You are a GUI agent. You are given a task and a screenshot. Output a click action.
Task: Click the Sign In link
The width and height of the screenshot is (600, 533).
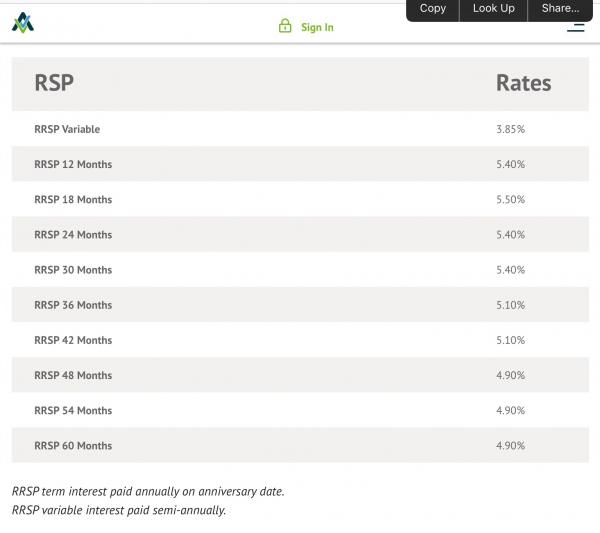(x=317, y=27)
